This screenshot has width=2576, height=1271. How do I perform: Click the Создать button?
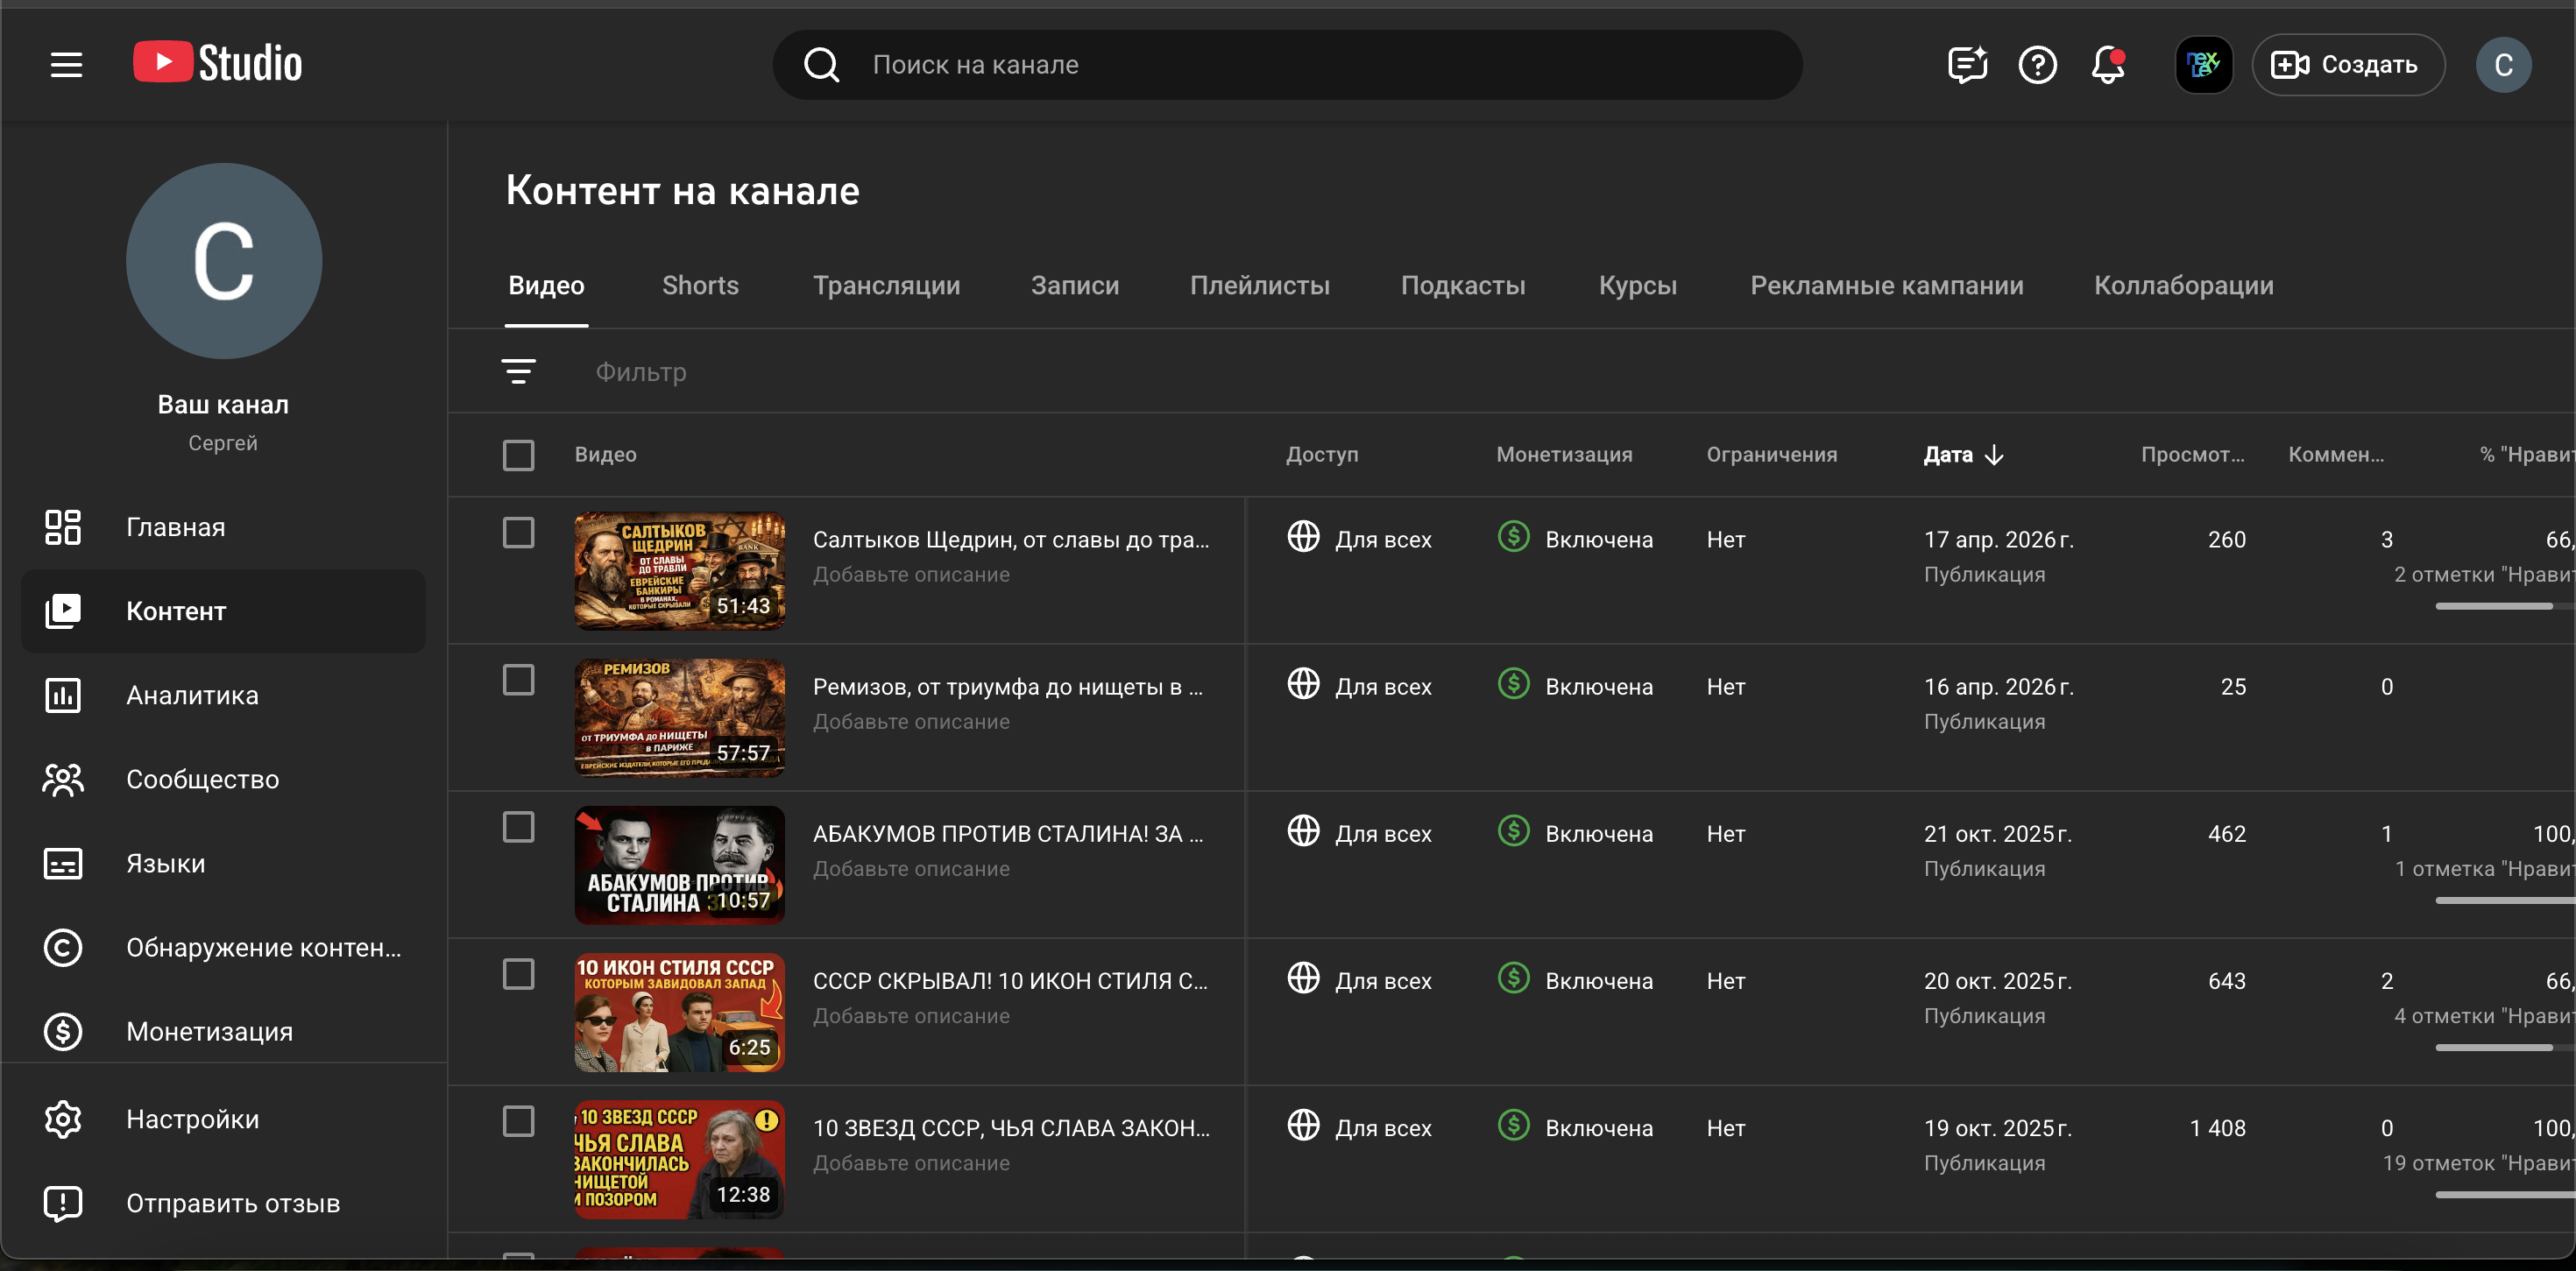click(x=2347, y=65)
